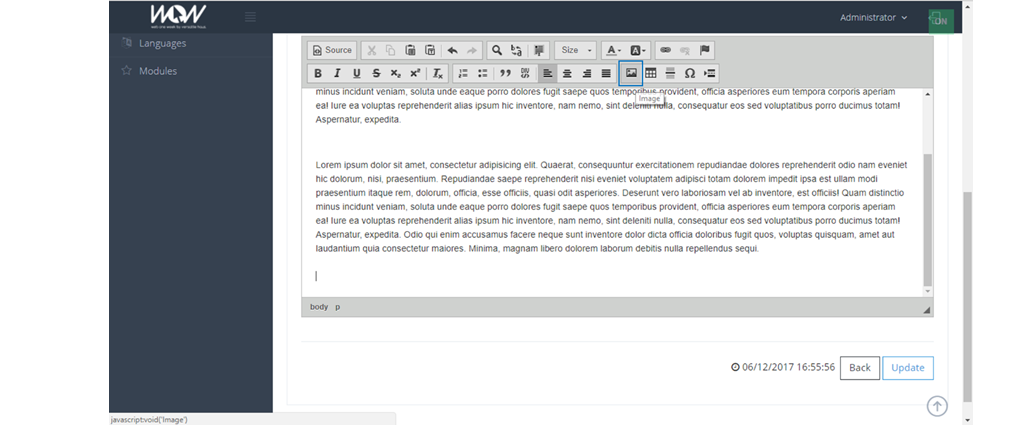
Task: Center align the text
Action: click(x=567, y=73)
